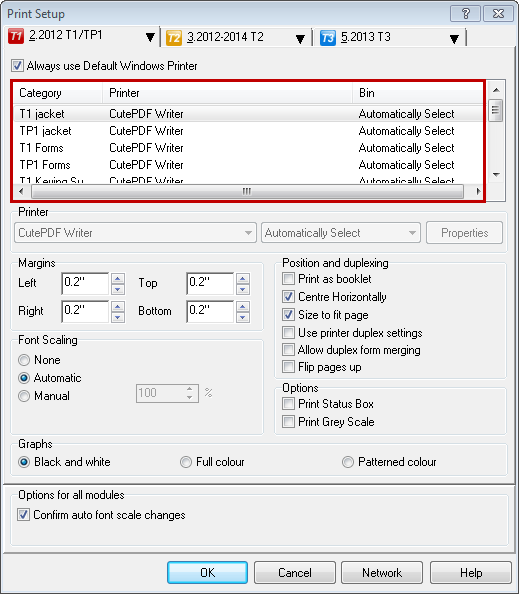The height and width of the screenshot is (594, 519).
Task: Open the 2.2012 T1/TP1 dropdown arrow
Action: 150,37
